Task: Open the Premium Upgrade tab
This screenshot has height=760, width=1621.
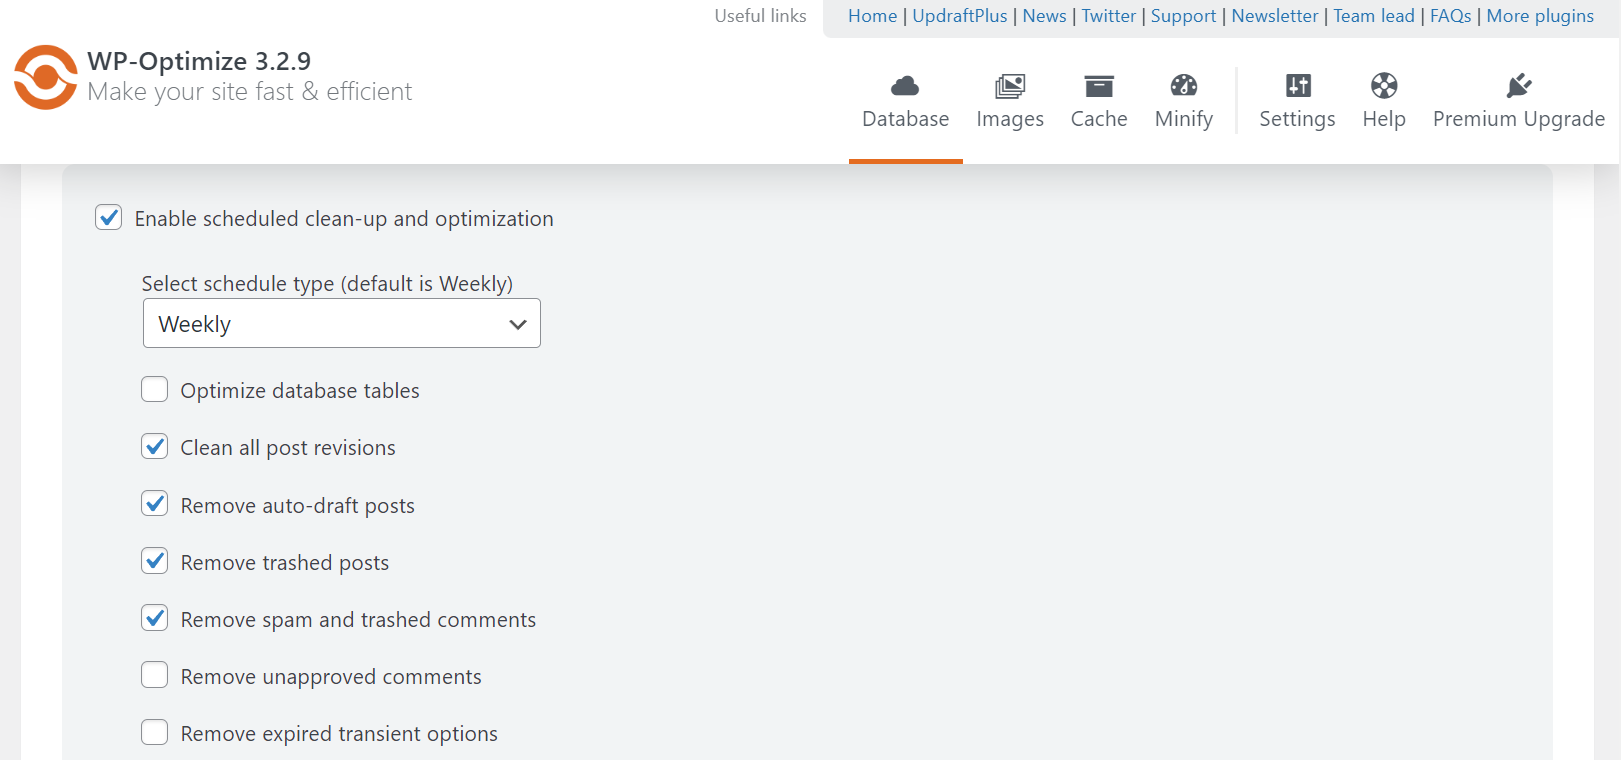Action: coord(1519,101)
